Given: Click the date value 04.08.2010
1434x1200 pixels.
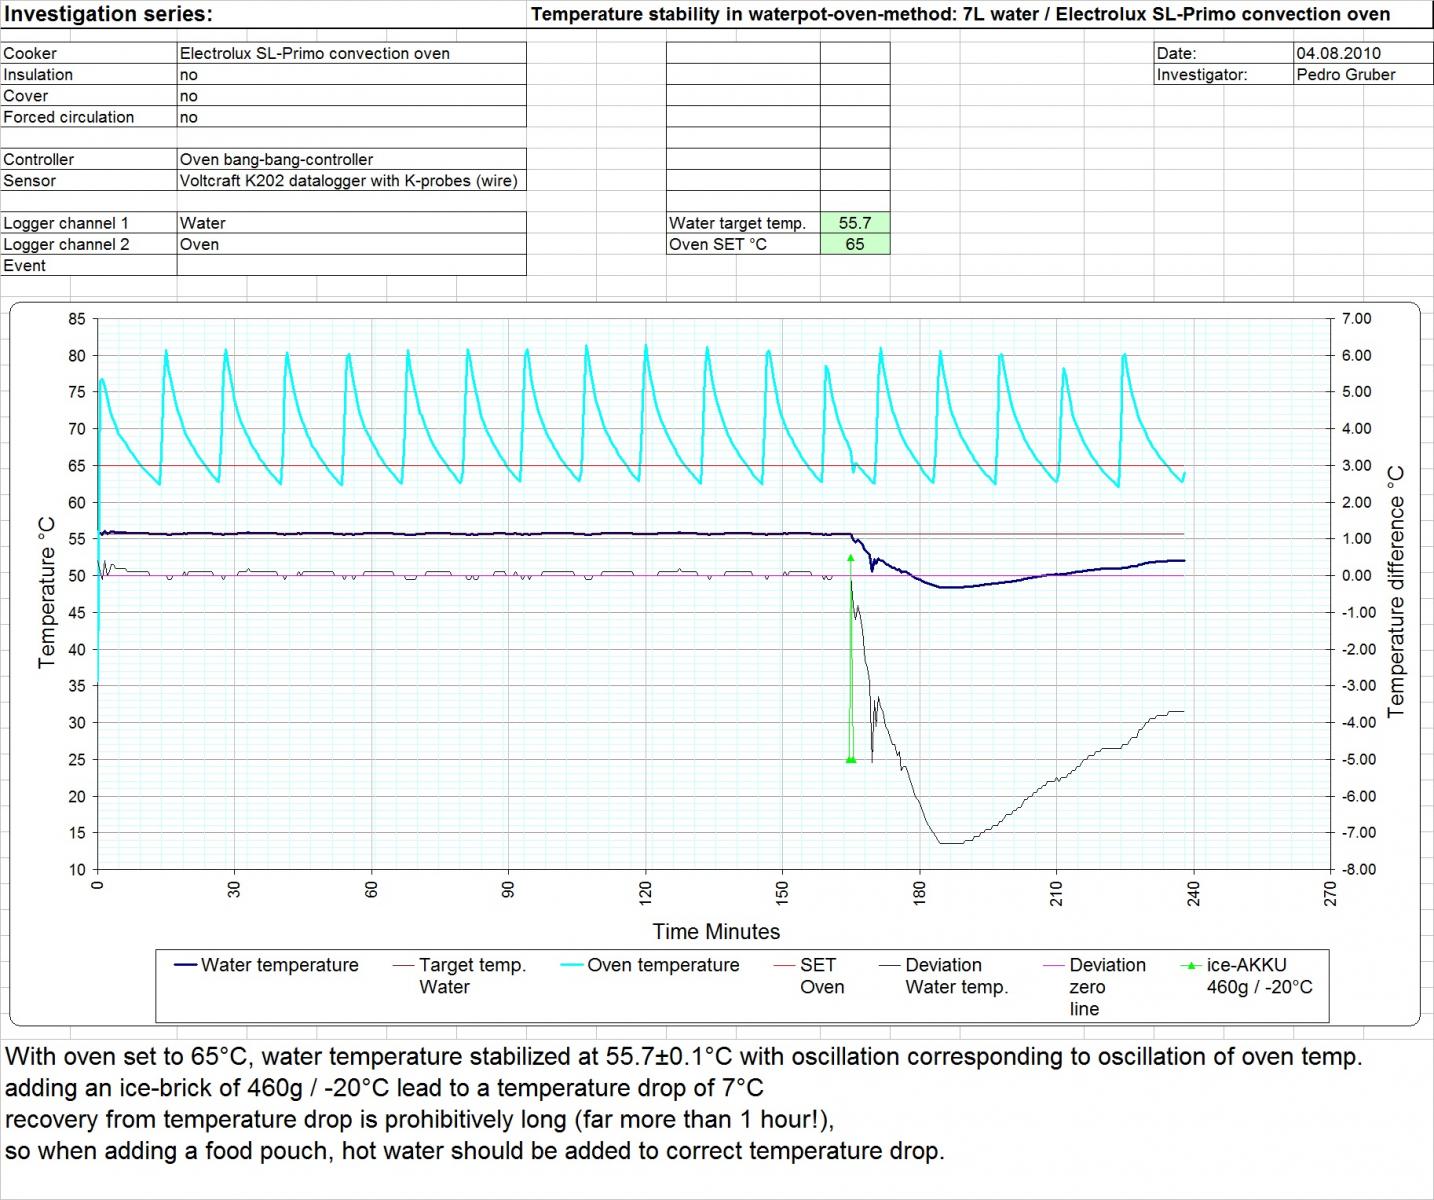Looking at the screenshot, I should (x=1363, y=53).
